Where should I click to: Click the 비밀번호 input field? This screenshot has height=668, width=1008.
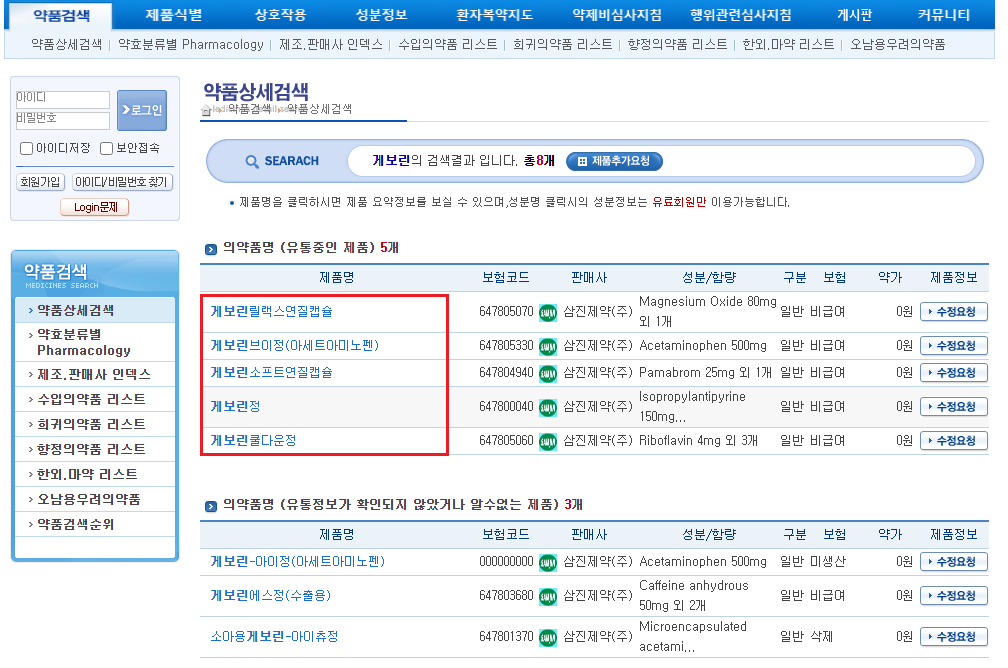tap(63, 120)
